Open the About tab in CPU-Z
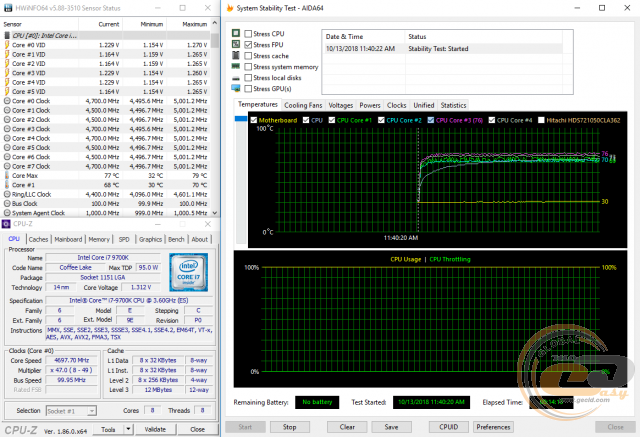Screen dimensions: 640x437 tap(200, 239)
